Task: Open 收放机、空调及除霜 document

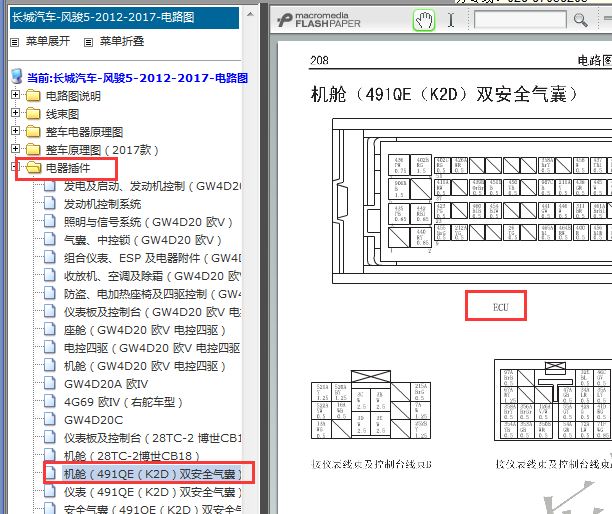Action: click(x=153, y=276)
